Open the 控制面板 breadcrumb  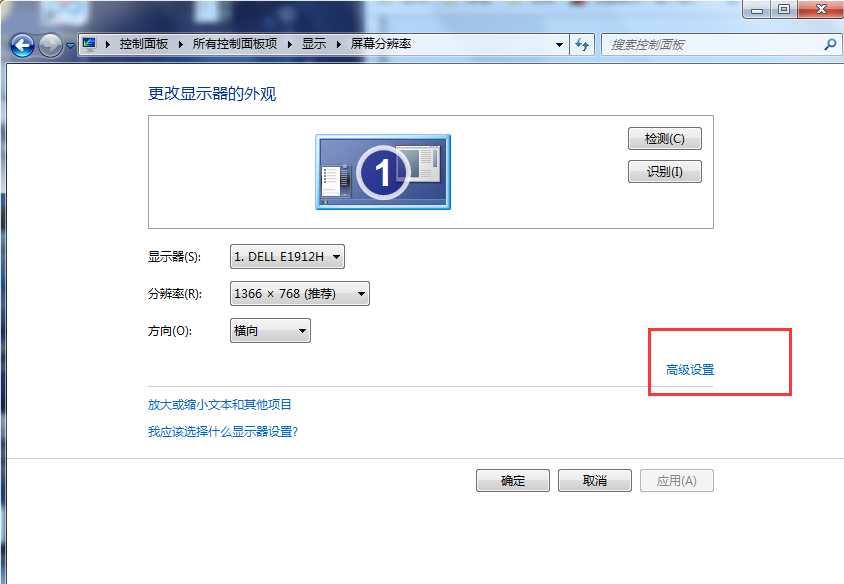[144, 44]
